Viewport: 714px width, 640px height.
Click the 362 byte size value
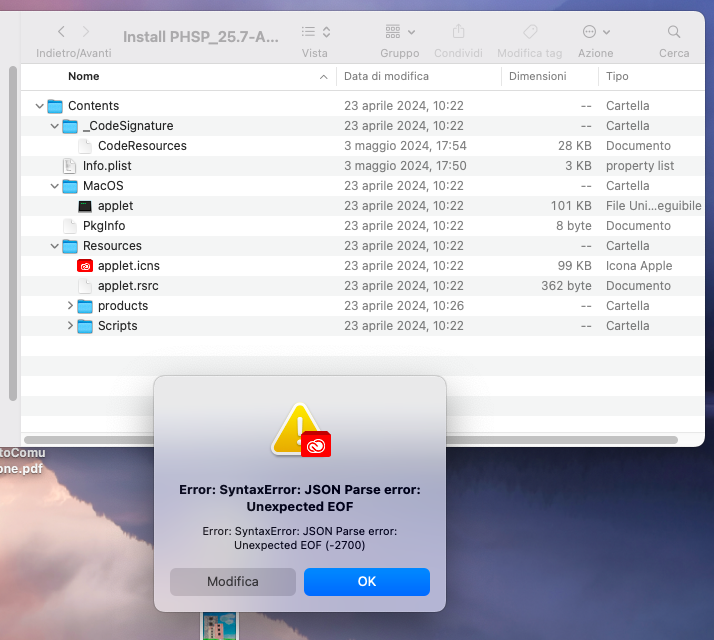(566, 286)
